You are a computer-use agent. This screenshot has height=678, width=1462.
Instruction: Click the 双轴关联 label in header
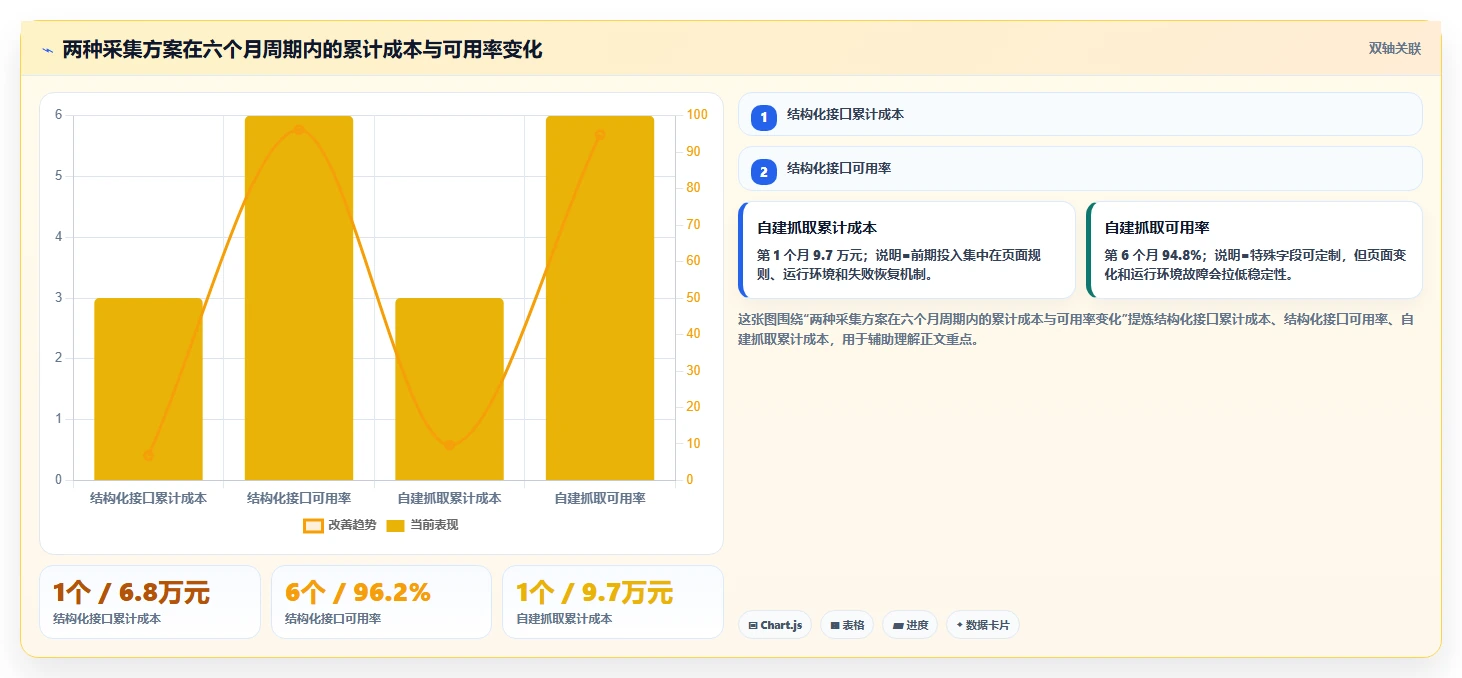click(1394, 49)
